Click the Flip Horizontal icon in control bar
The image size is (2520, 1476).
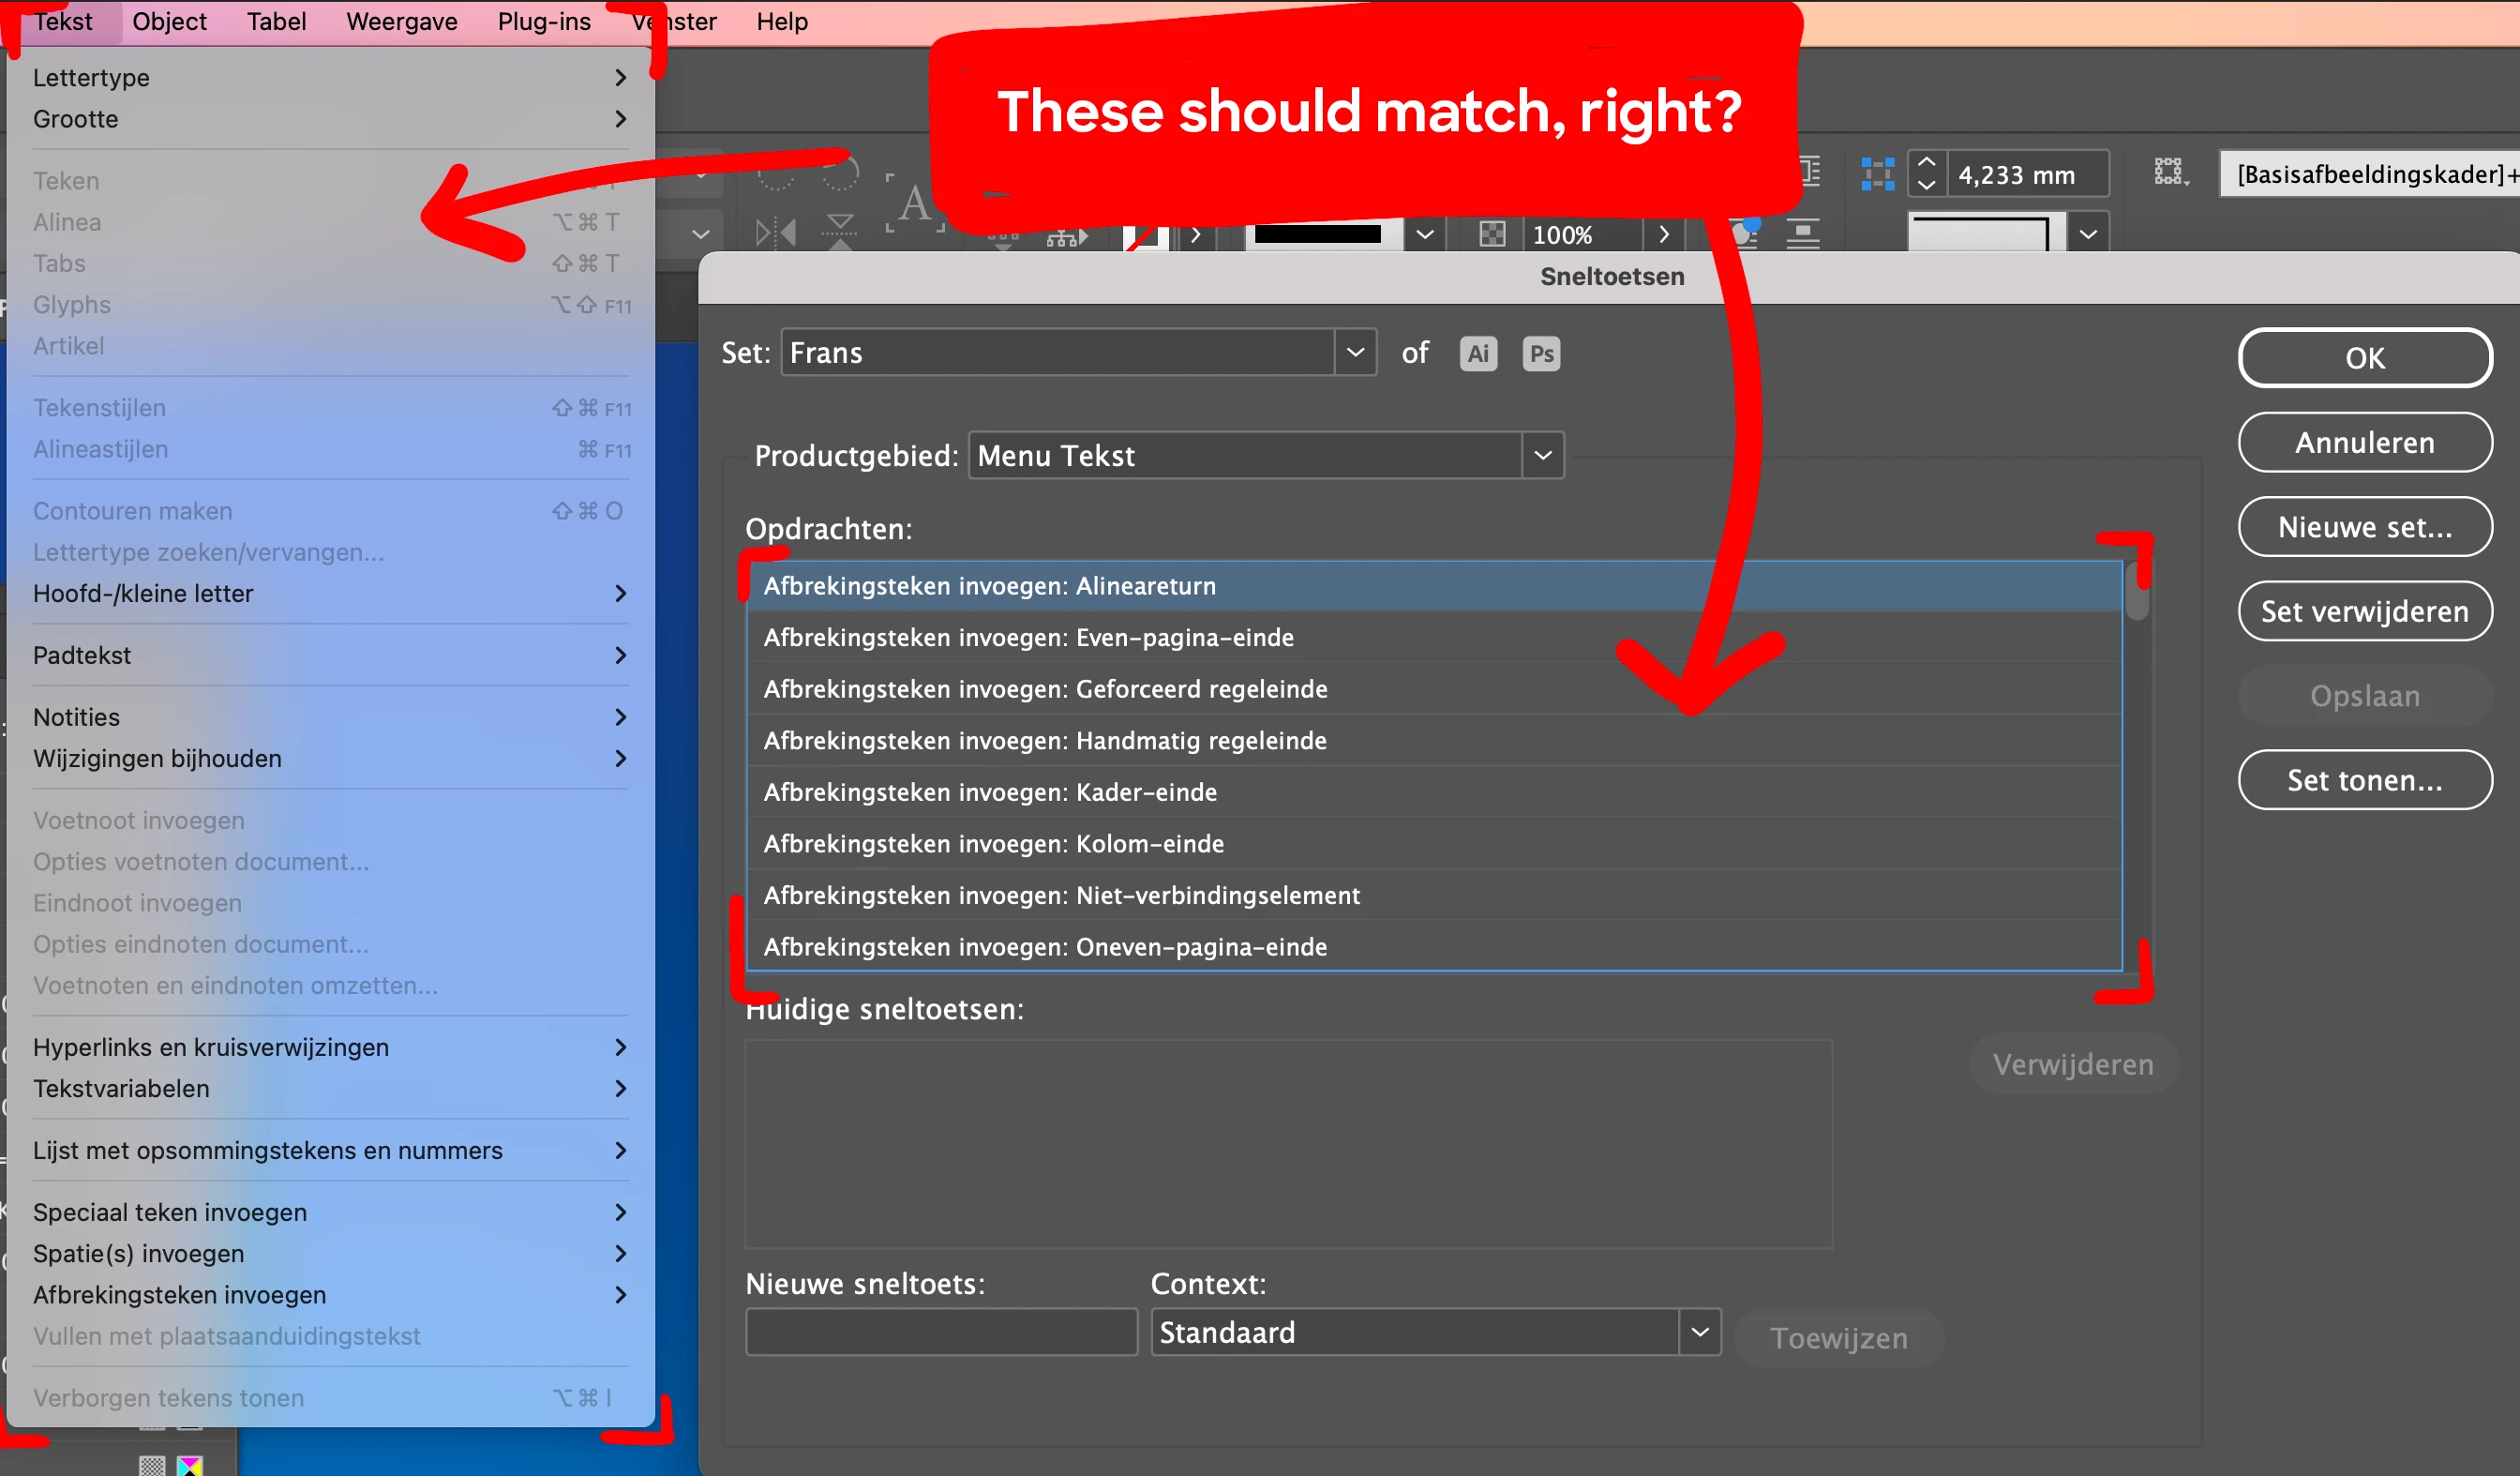click(x=775, y=233)
